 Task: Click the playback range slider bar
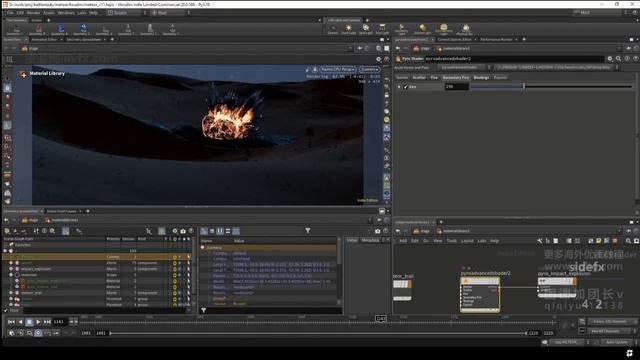pyautogui.click(x=318, y=333)
